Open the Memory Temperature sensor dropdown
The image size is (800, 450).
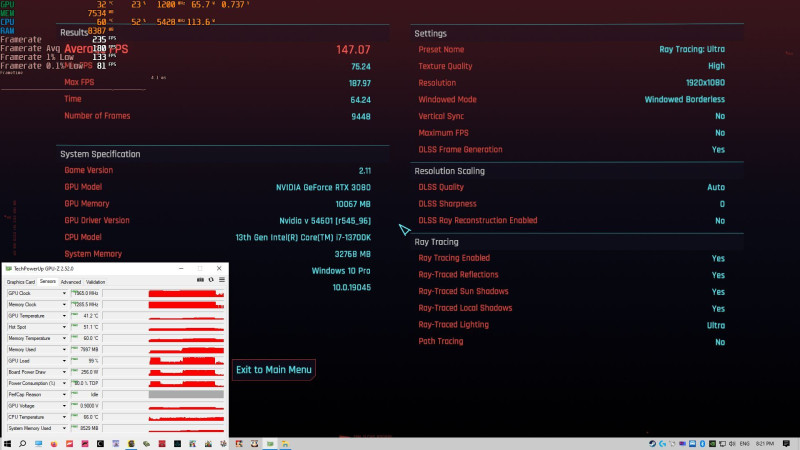click(64, 338)
